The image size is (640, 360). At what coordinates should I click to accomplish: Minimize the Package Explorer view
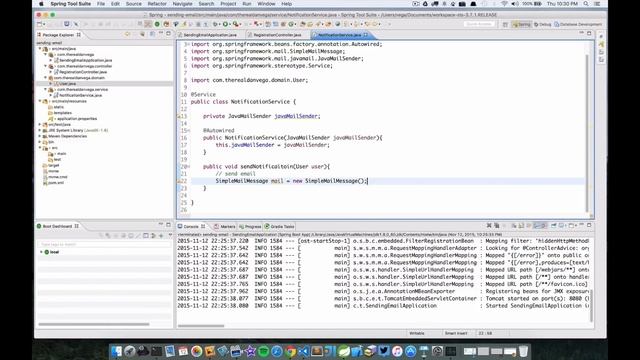161,34
